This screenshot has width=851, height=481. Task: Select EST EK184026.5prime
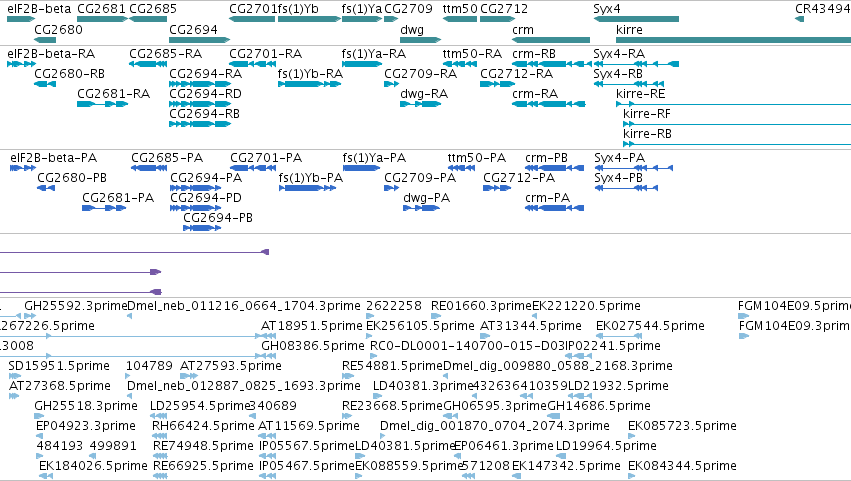pos(93,467)
